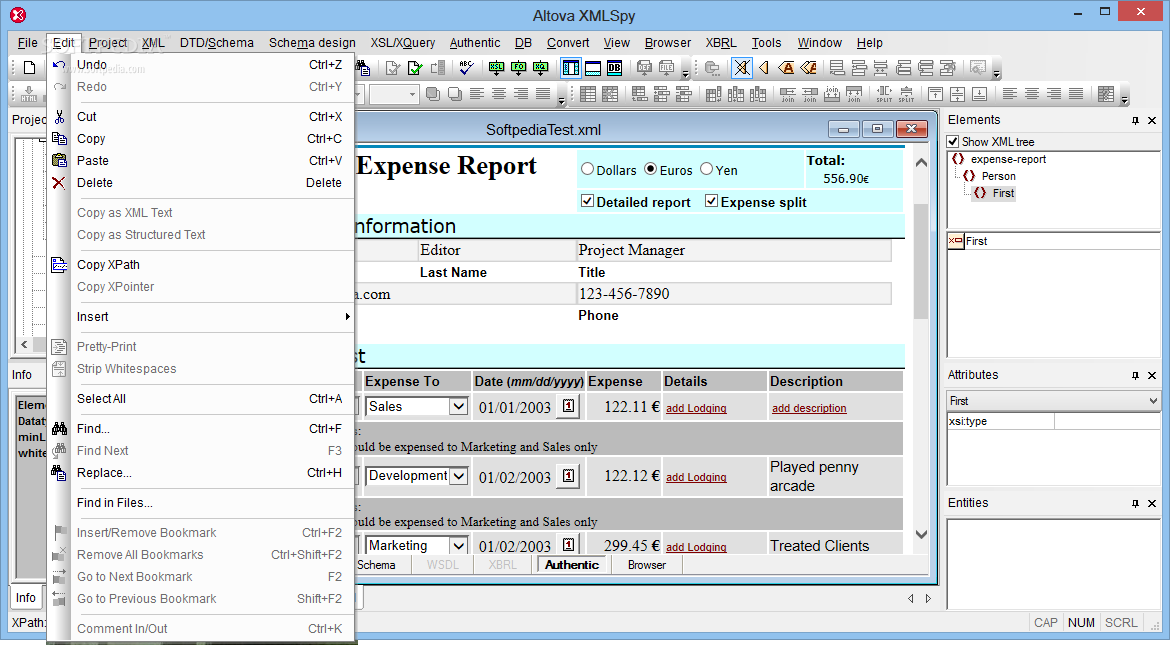
Task: Open the empty combo box in the formatting toolbar
Action: pos(394,94)
